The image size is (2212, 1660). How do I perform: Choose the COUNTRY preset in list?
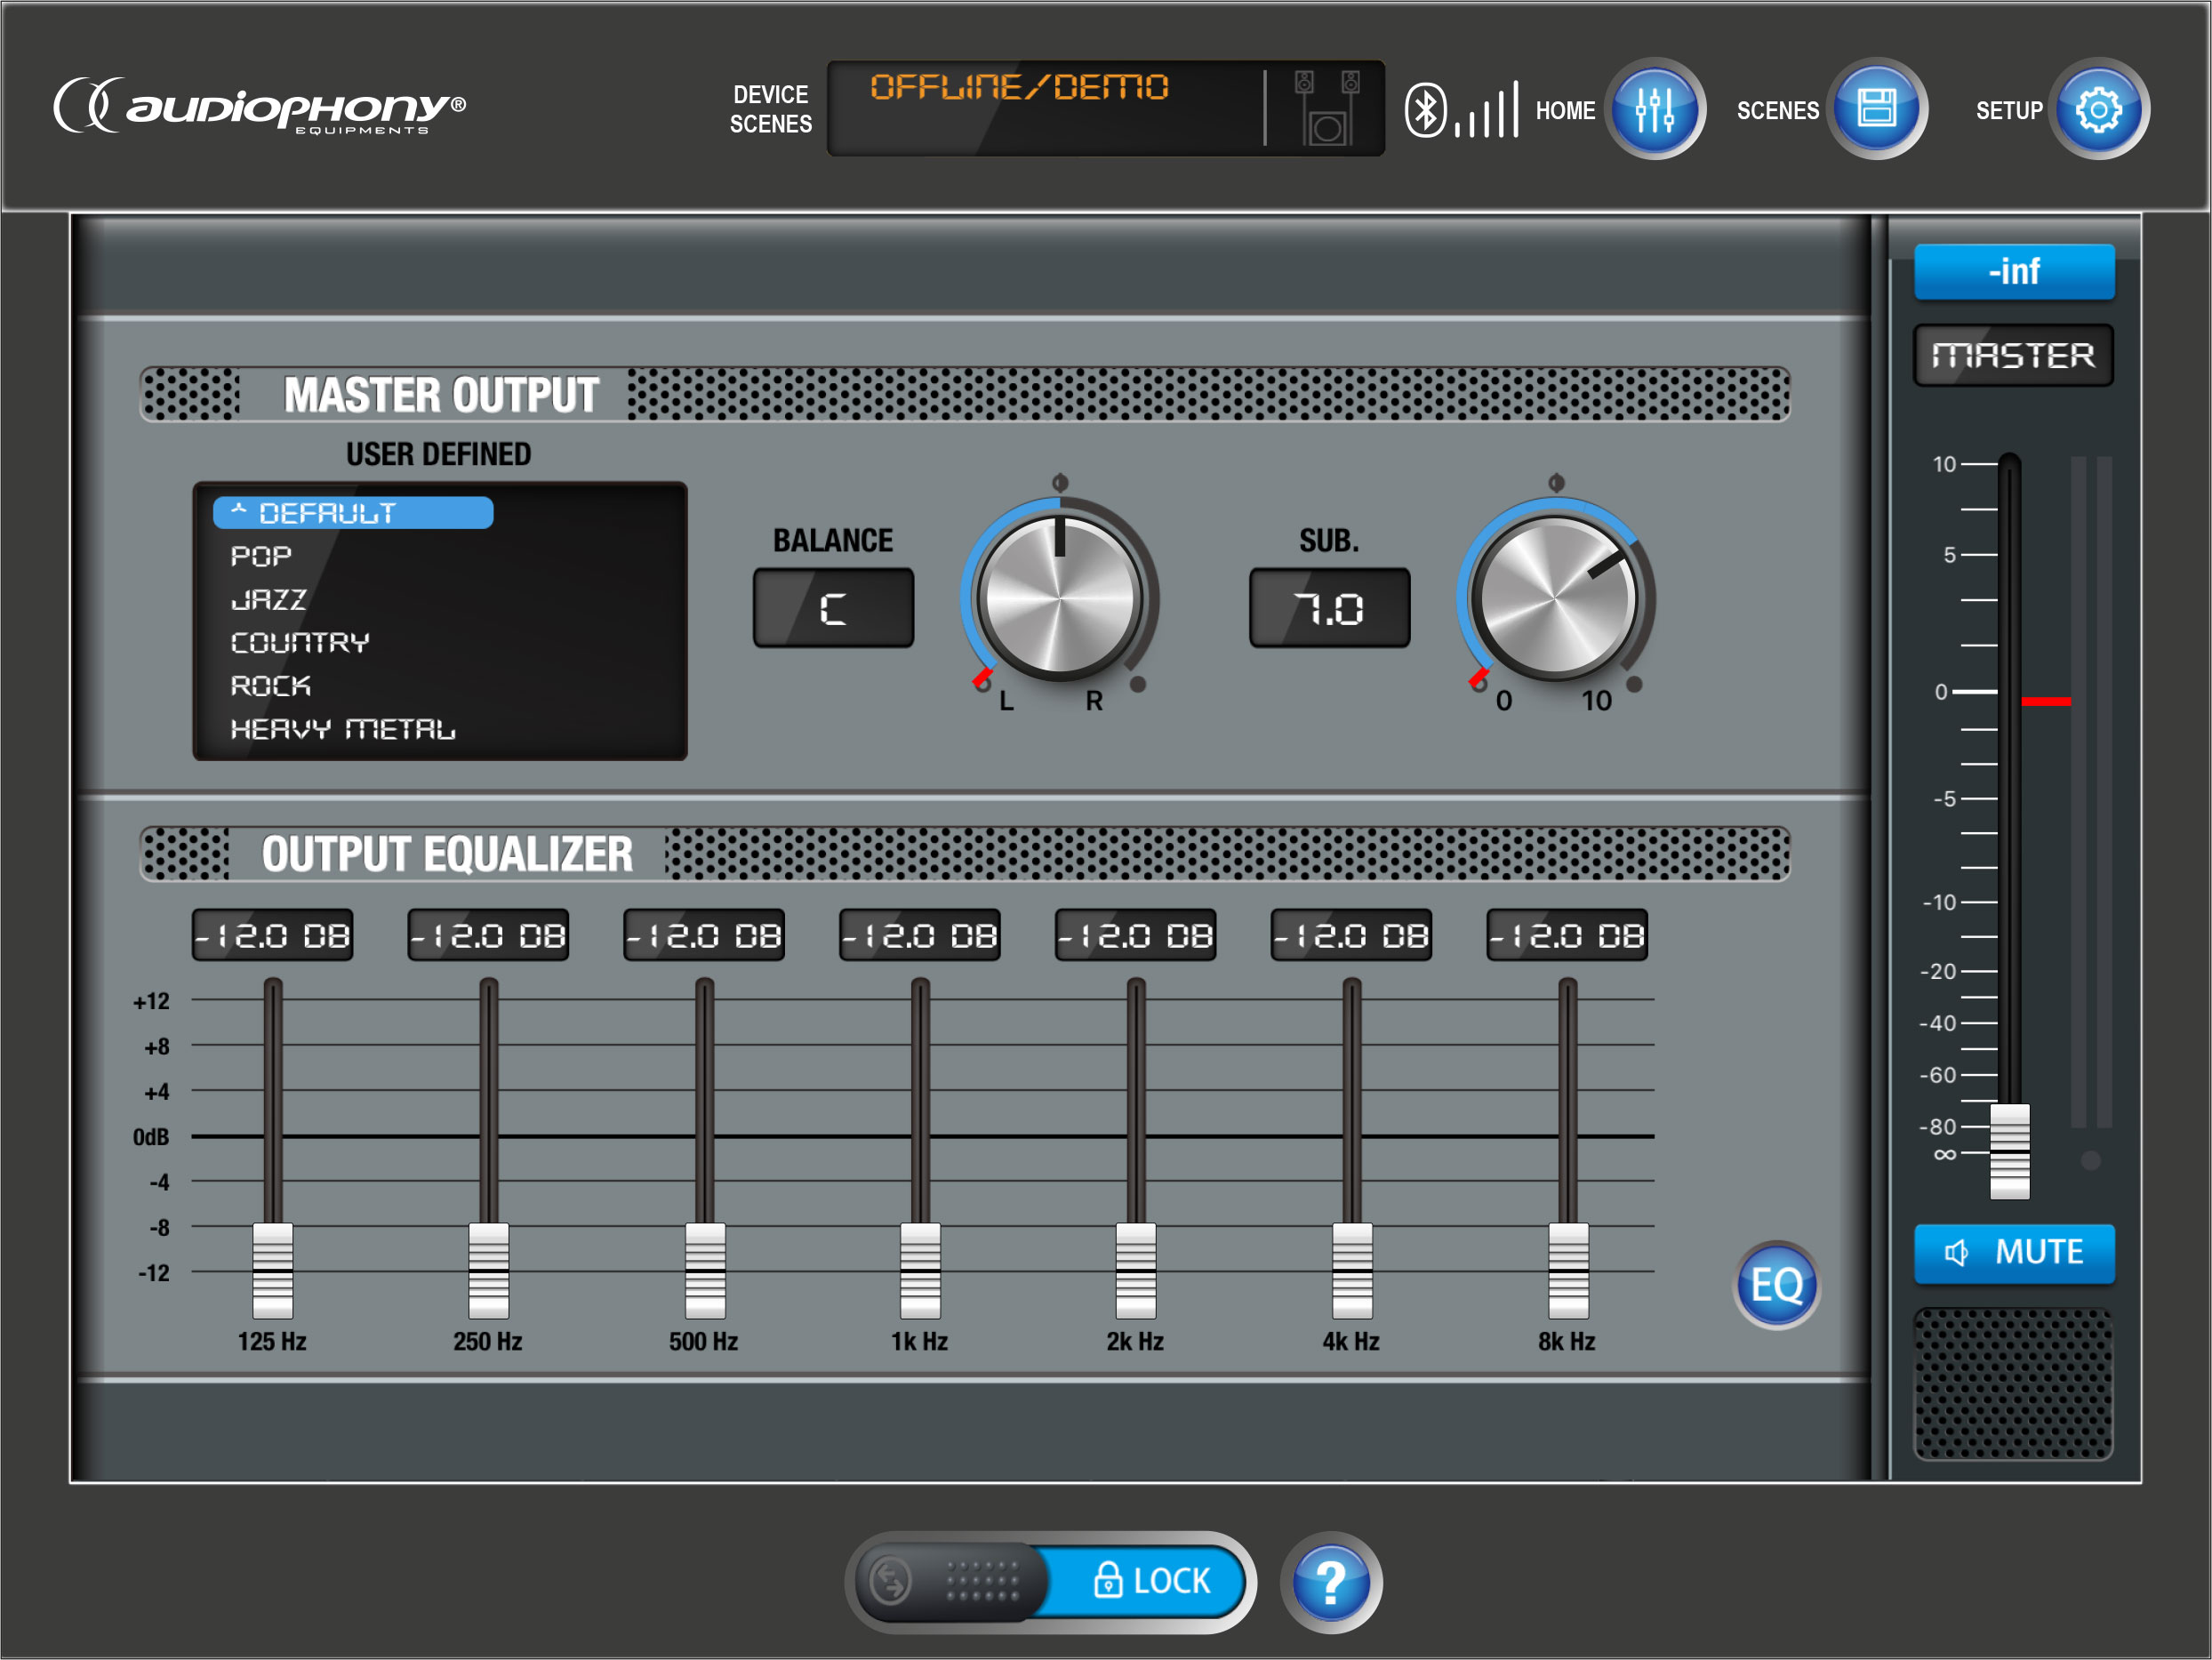point(300,642)
